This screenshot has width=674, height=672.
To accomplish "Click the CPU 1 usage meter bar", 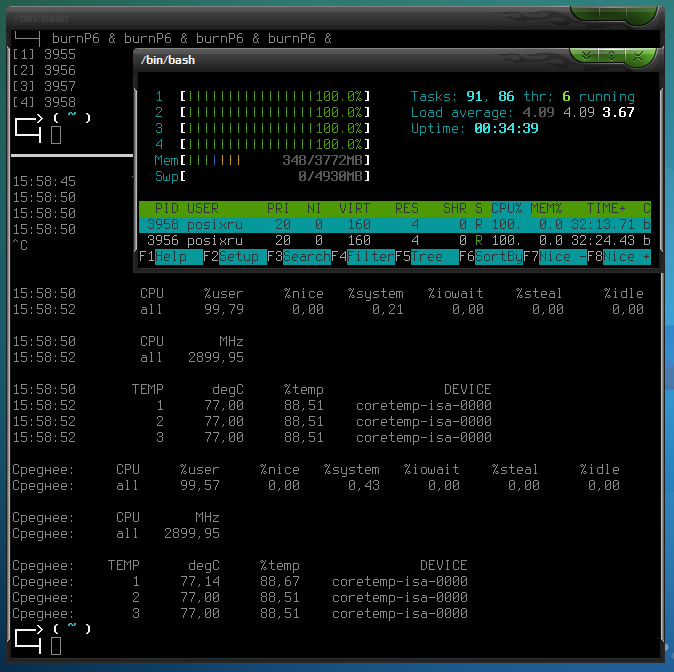I will [x=275, y=96].
